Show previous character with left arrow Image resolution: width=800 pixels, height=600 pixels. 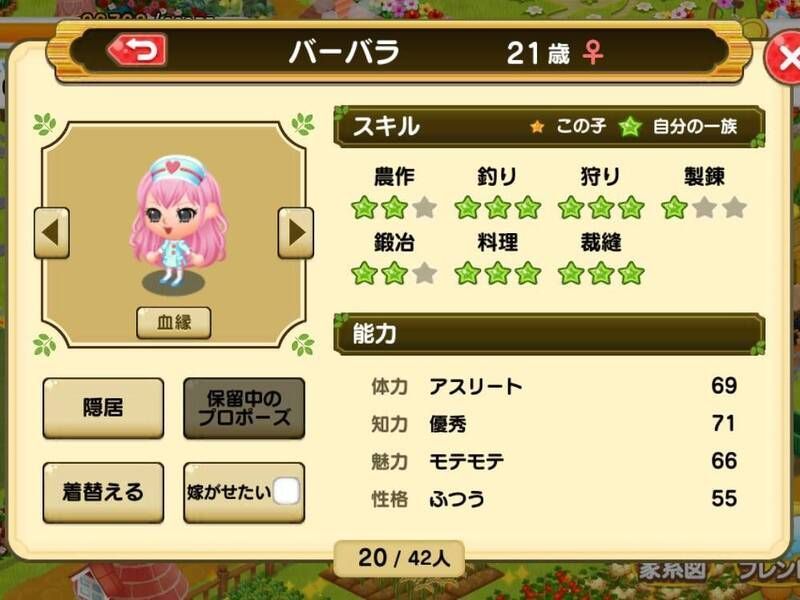pos(52,233)
